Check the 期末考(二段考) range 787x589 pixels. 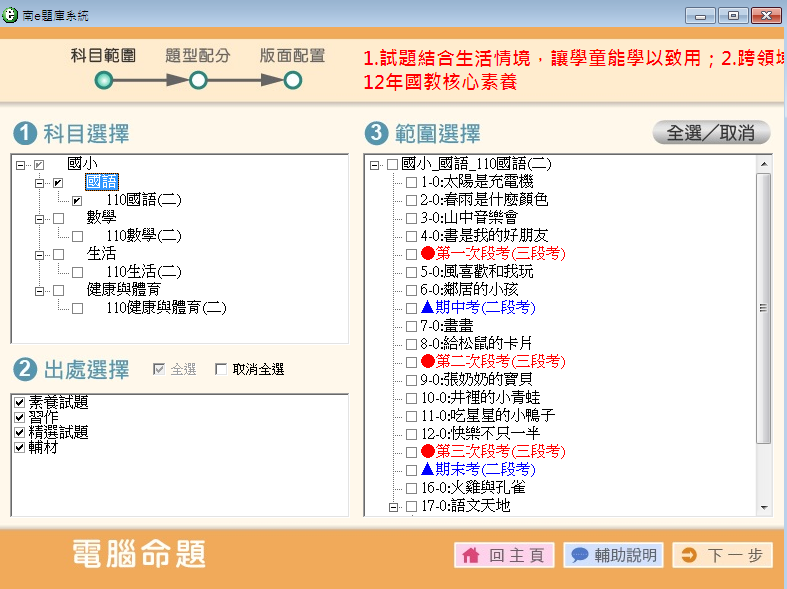[x=411, y=470]
